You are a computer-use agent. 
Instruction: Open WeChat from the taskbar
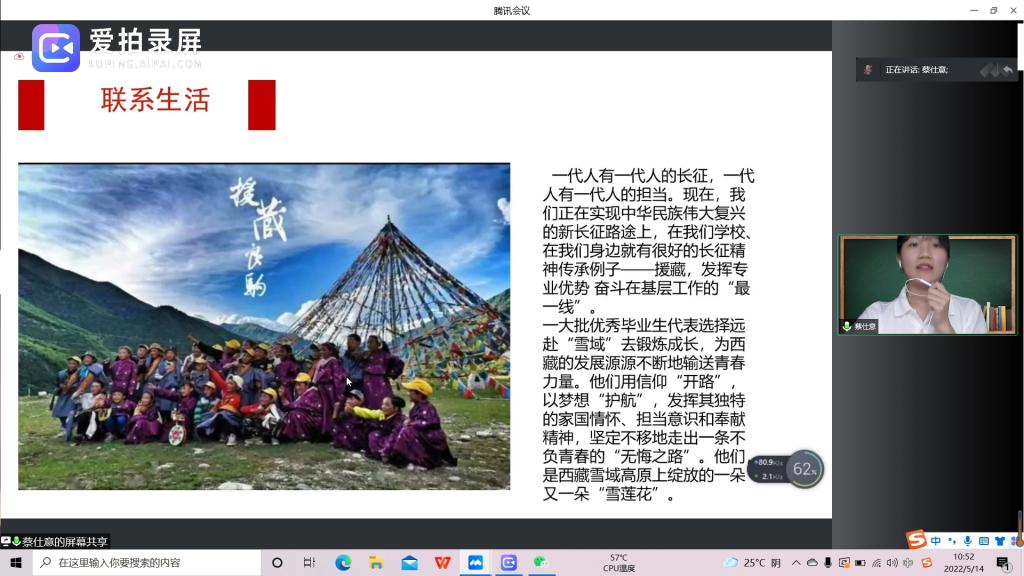[541, 563]
